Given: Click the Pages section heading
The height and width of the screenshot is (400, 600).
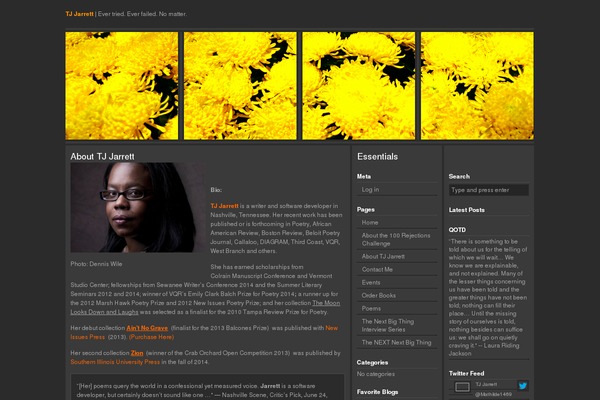Looking at the screenshot, I should click(365, 210).
